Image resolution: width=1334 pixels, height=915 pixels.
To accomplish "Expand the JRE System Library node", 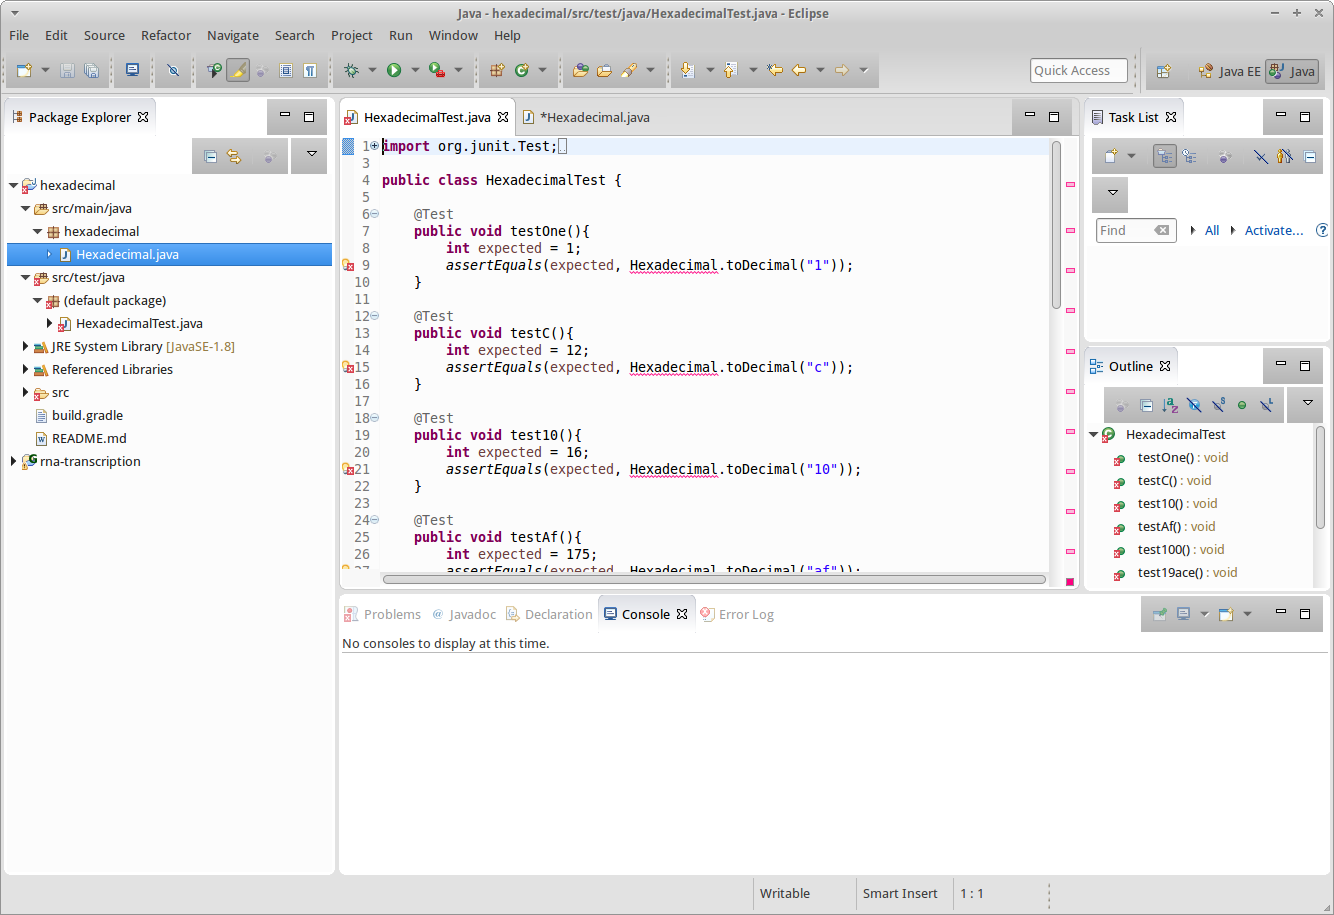I will pos(26,347).
